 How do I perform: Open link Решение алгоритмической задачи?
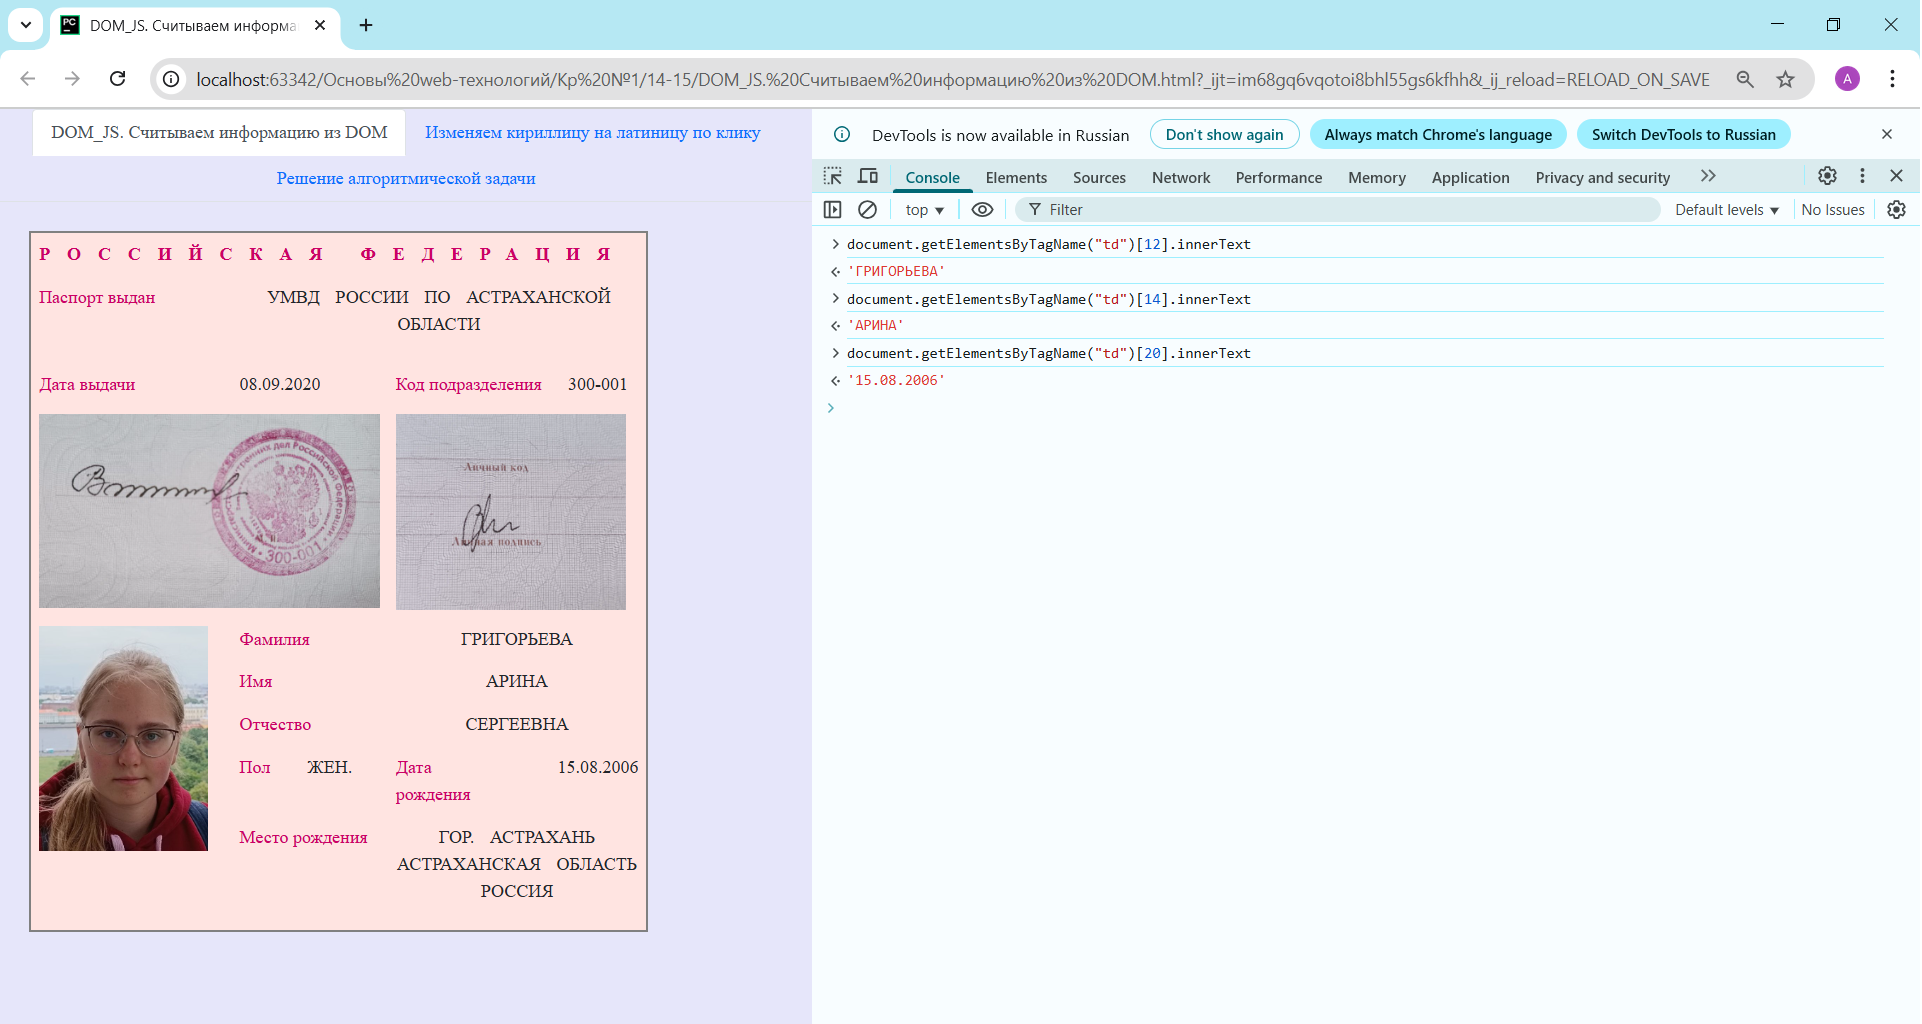[x=406, y=179]
